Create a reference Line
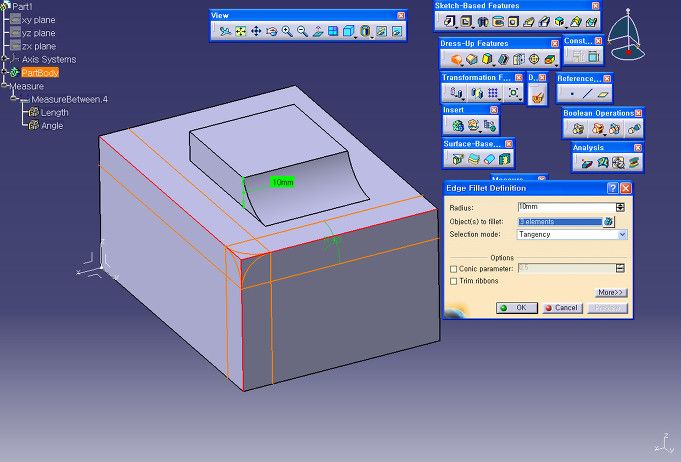 pyautogui.click(x=588, y=94)
